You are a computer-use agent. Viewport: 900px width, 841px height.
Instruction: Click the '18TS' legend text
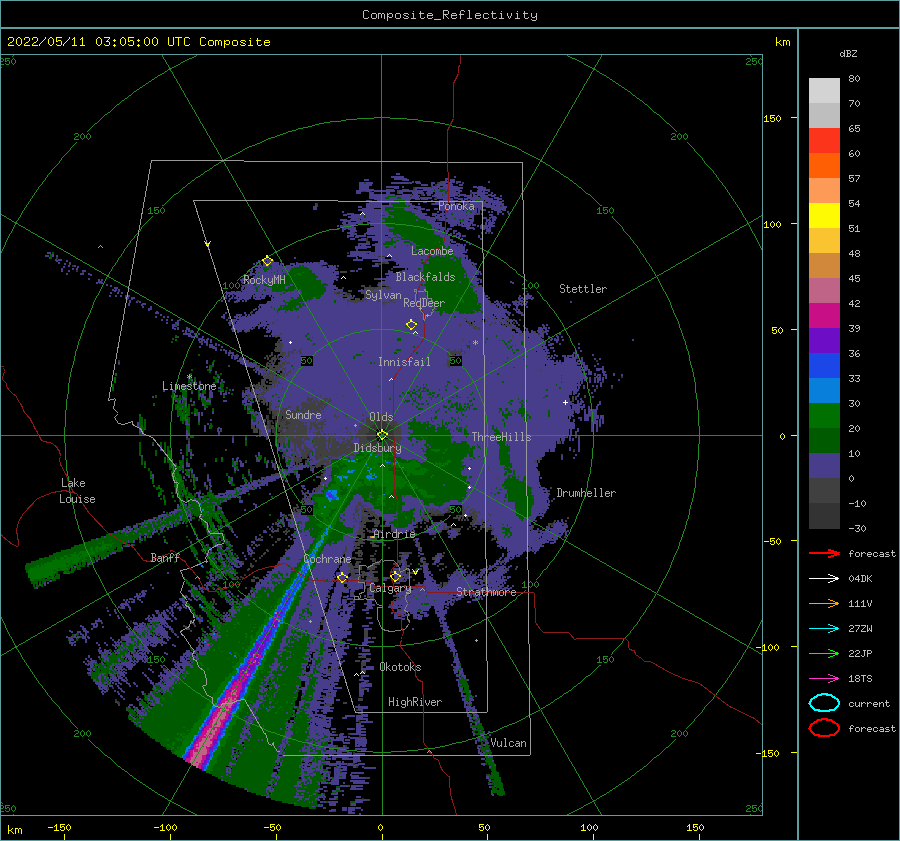tap(860, 679)
